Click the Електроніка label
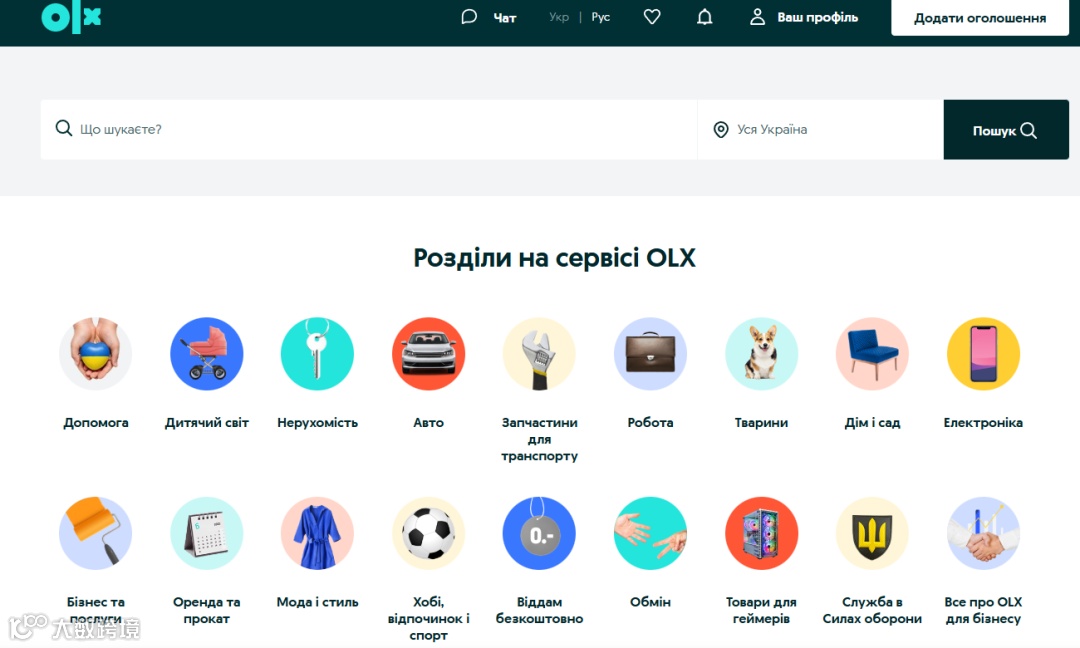The height and width of the screenshot is (648, 1080). (x=983, y=423)
